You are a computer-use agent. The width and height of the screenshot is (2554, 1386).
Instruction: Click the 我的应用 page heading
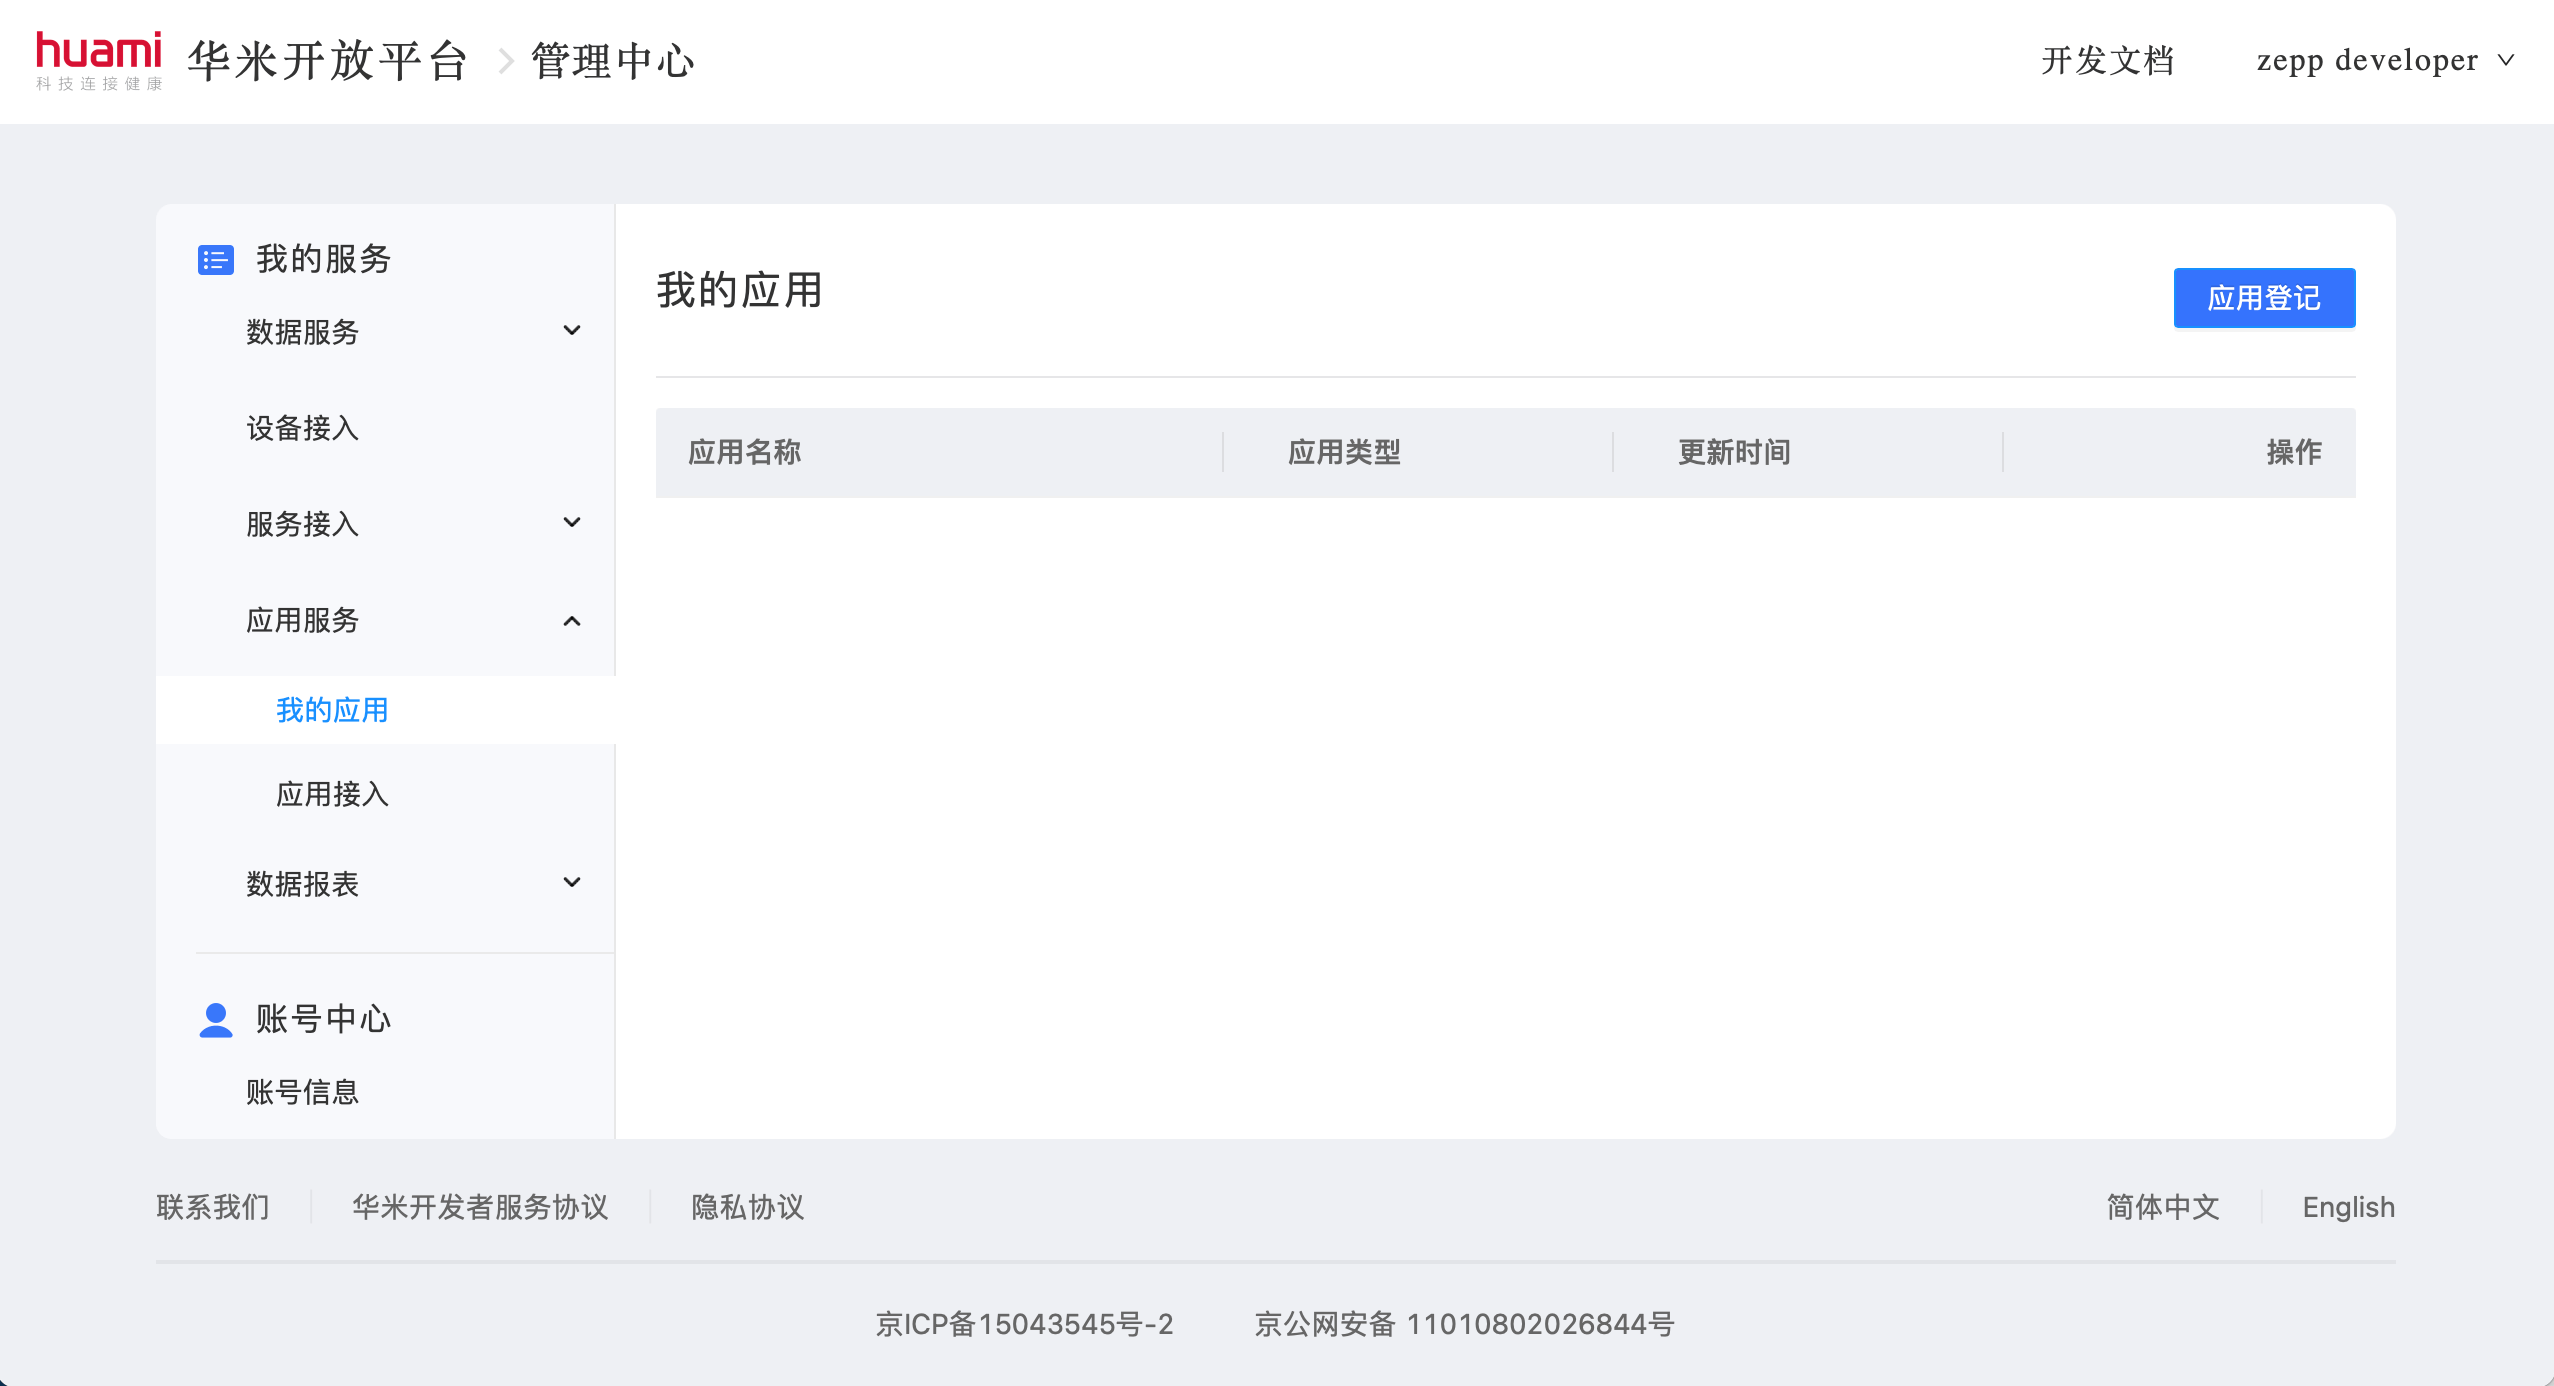(740, 290)
